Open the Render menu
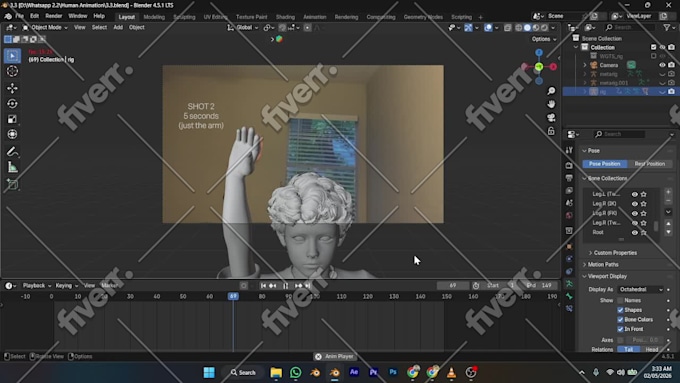680x383 pixels. point(54,16)
